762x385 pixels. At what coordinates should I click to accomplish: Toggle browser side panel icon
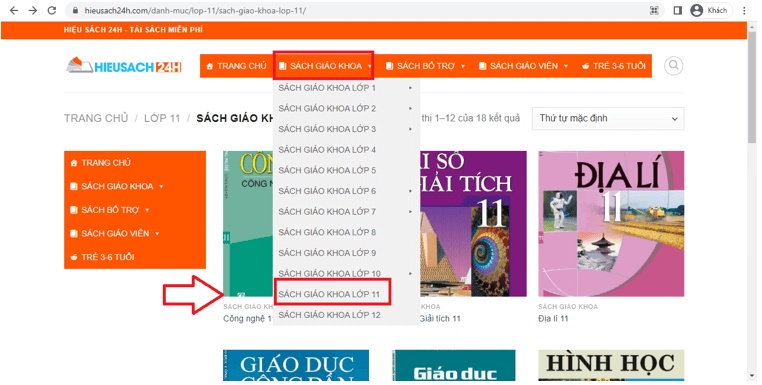(x=677, y=10)
